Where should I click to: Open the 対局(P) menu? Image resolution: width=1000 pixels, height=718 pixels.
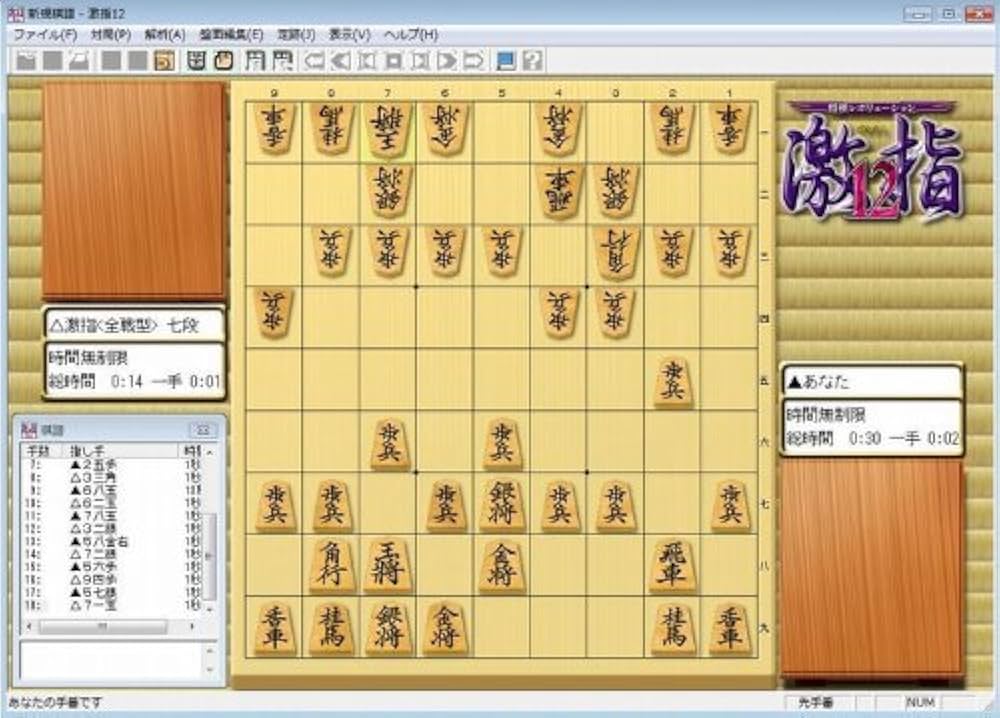[111, 34]
